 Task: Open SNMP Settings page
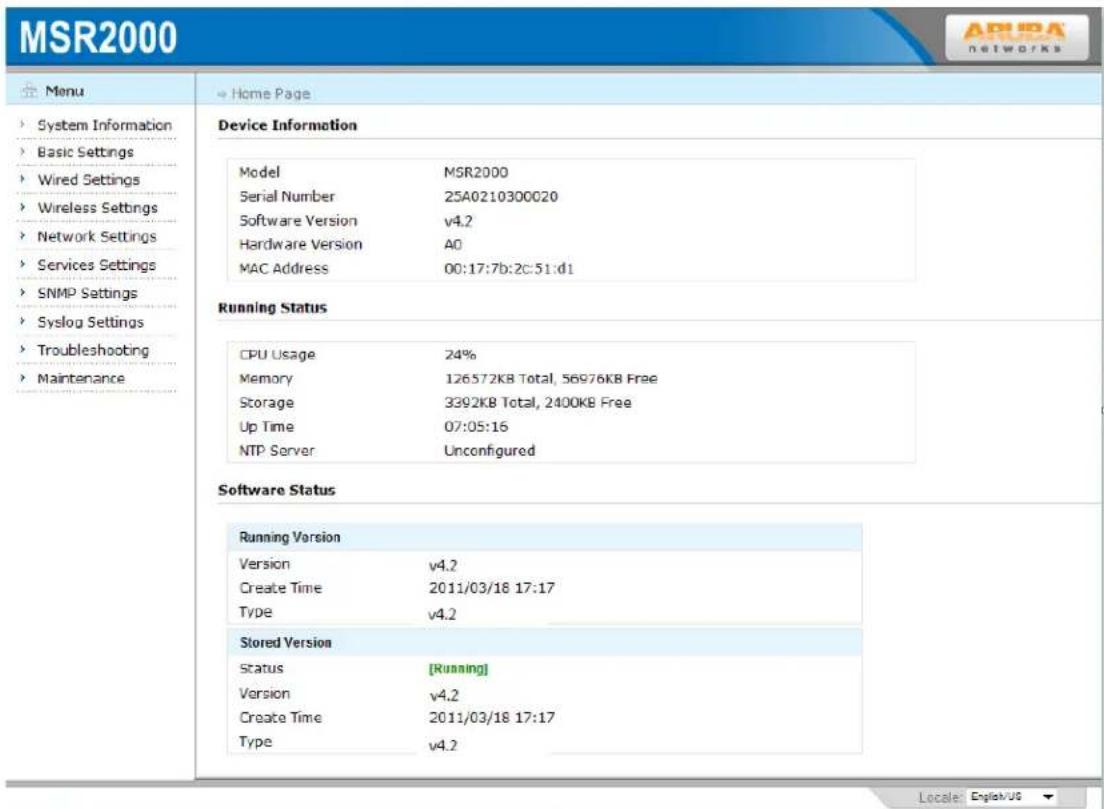coord(87,293)
